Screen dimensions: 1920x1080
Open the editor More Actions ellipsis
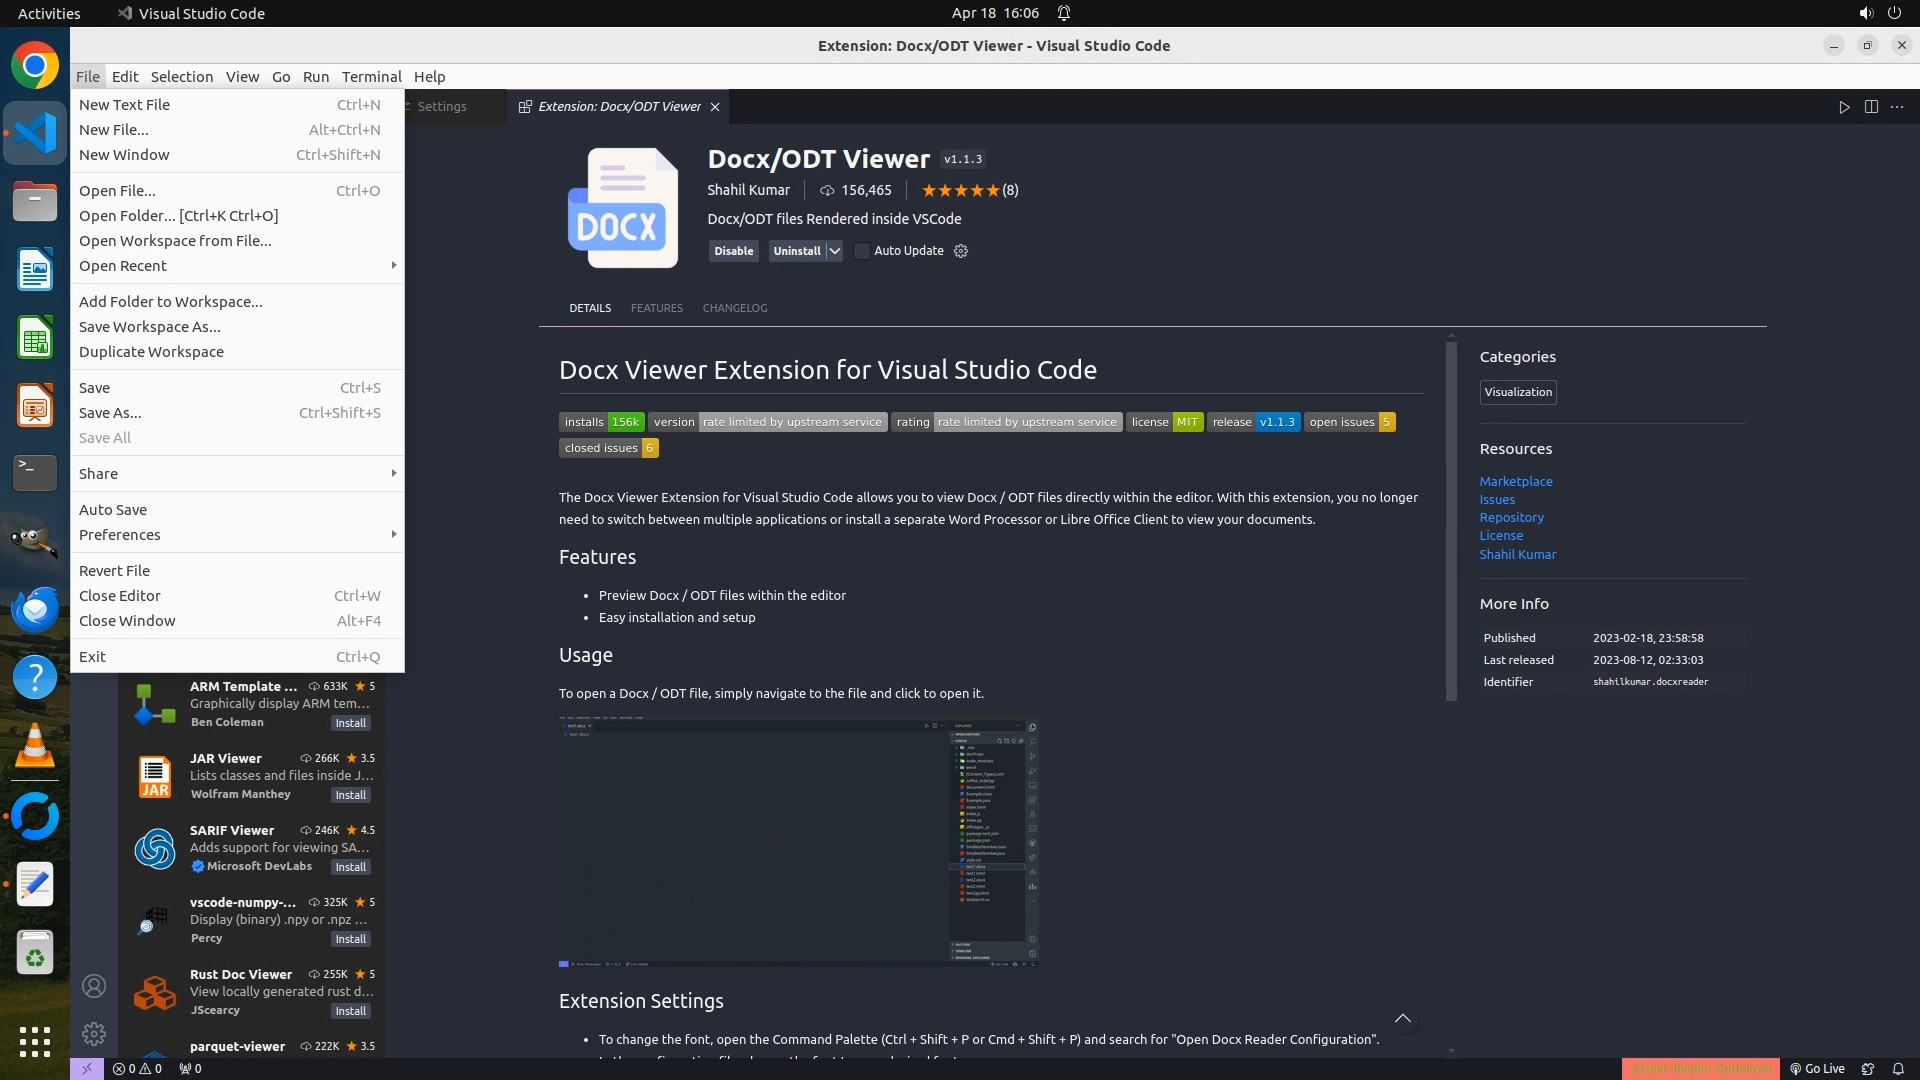(x=1897, y=107)
